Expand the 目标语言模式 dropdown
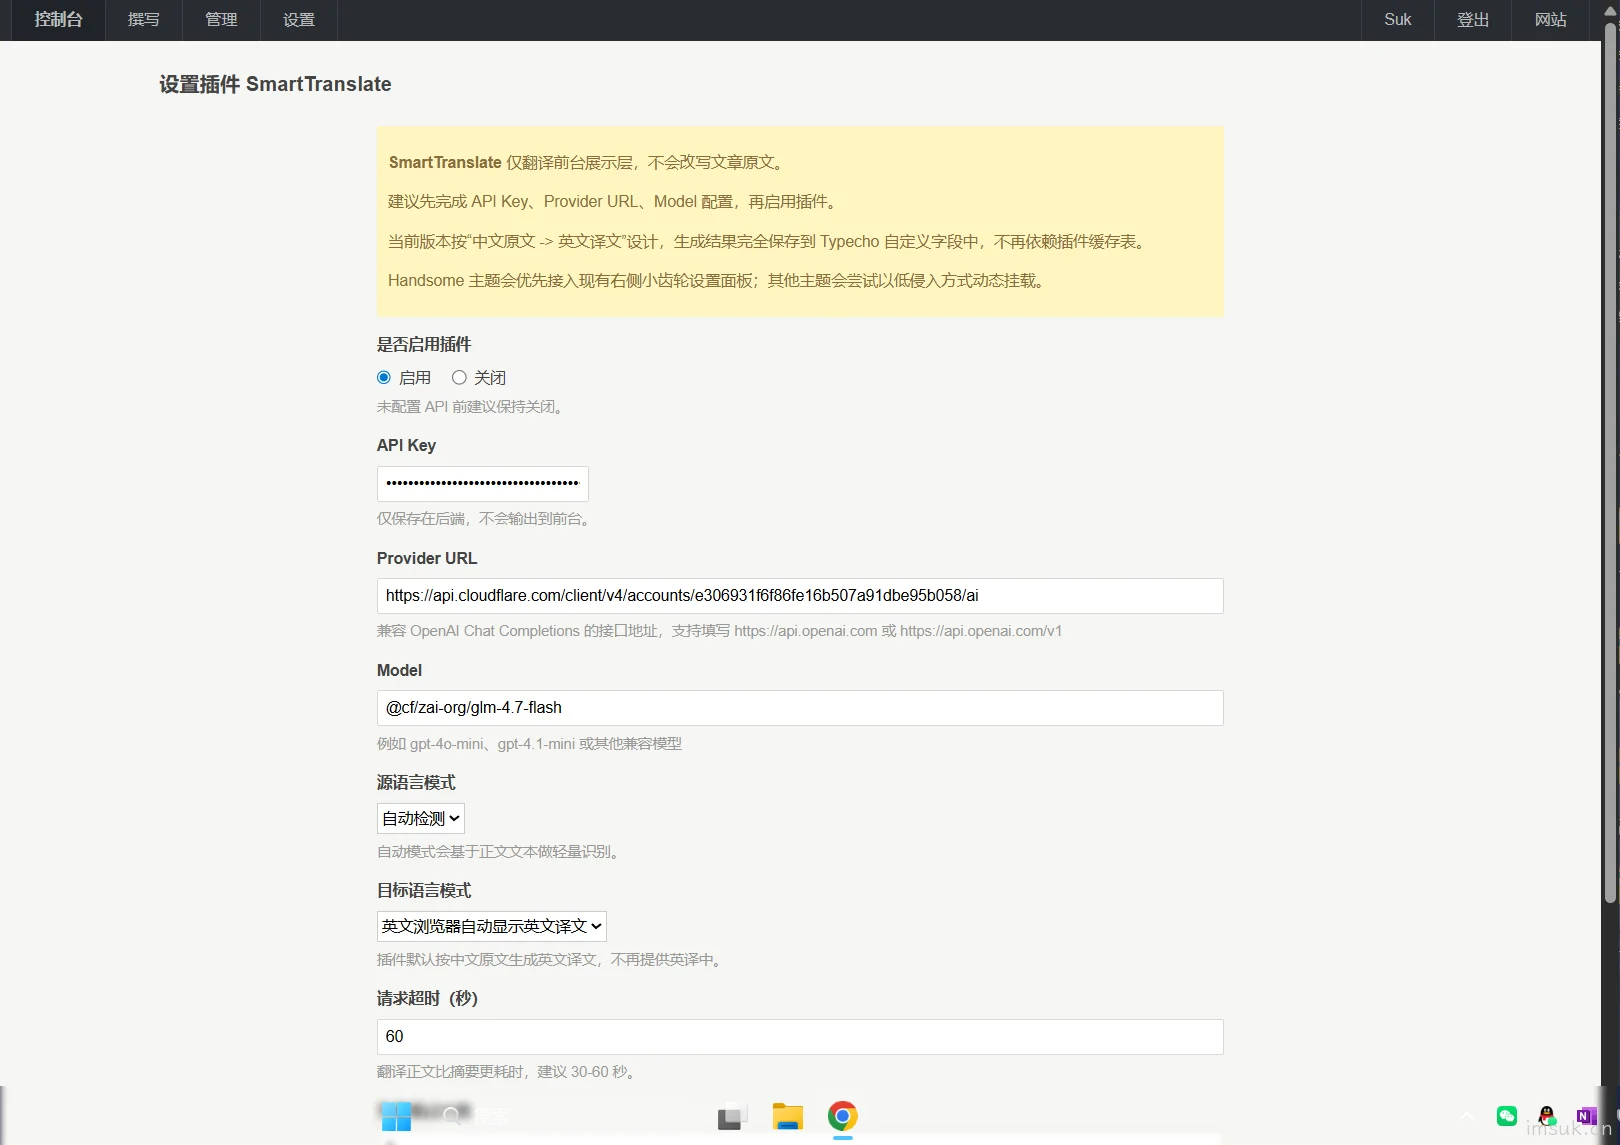Viewport: 1620px width, 1145px height. [492, 927]
